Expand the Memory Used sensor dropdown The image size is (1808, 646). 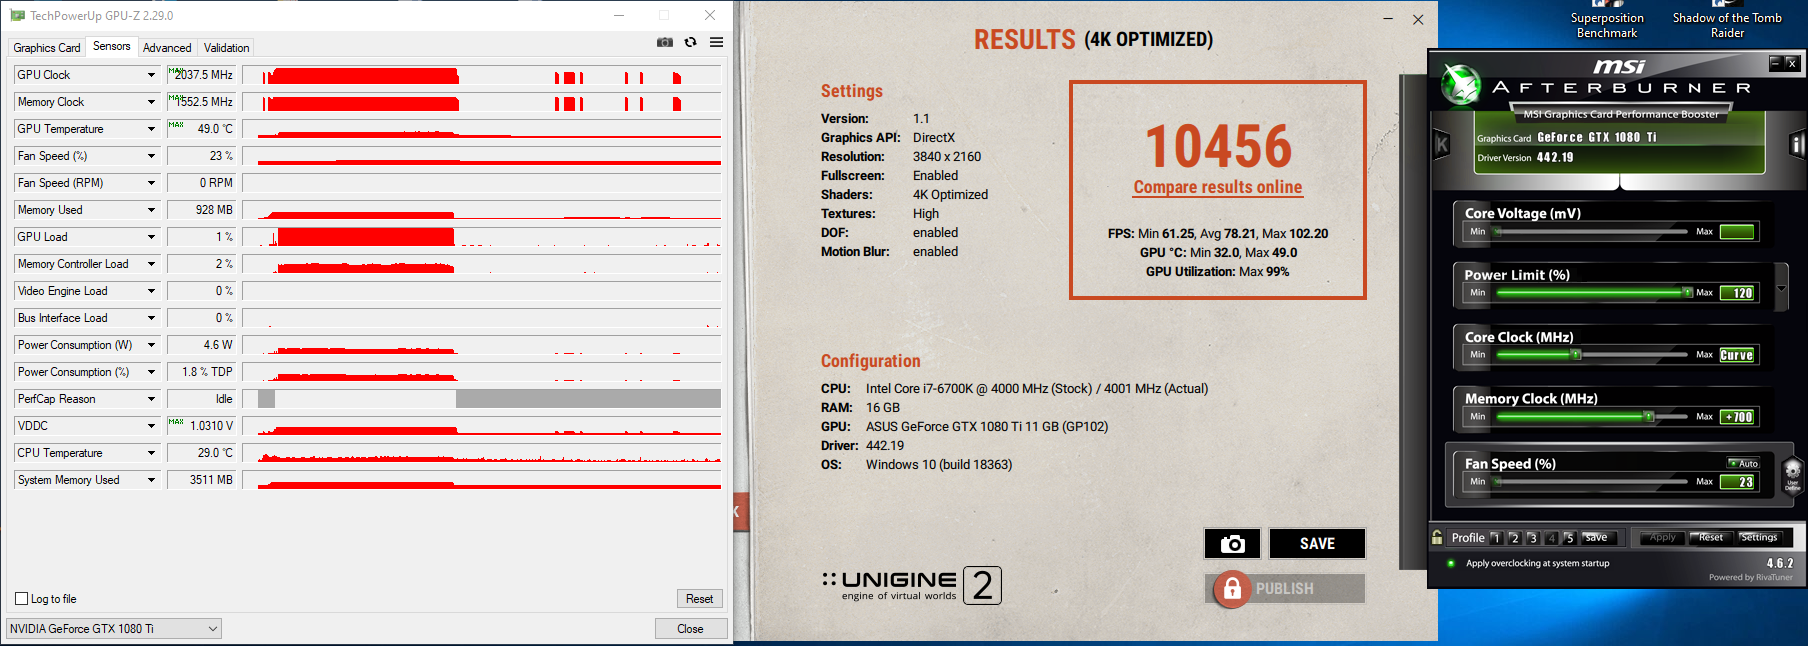click(x=152, y=210)
